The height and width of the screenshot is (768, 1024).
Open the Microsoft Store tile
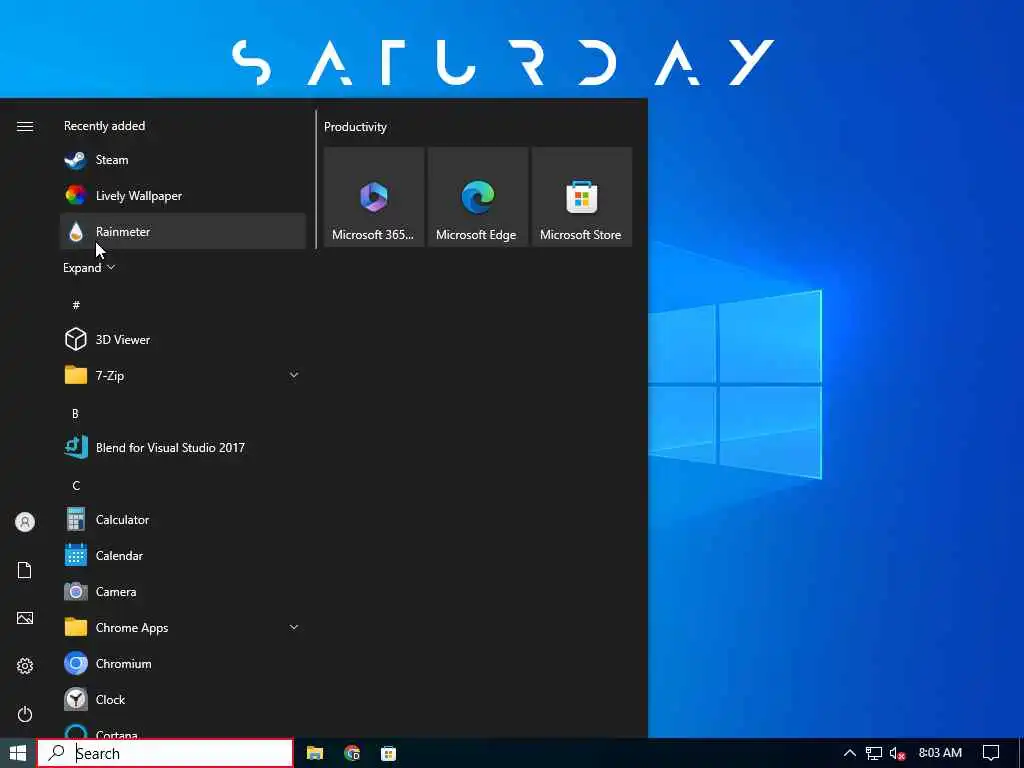(x=581, y=197)
